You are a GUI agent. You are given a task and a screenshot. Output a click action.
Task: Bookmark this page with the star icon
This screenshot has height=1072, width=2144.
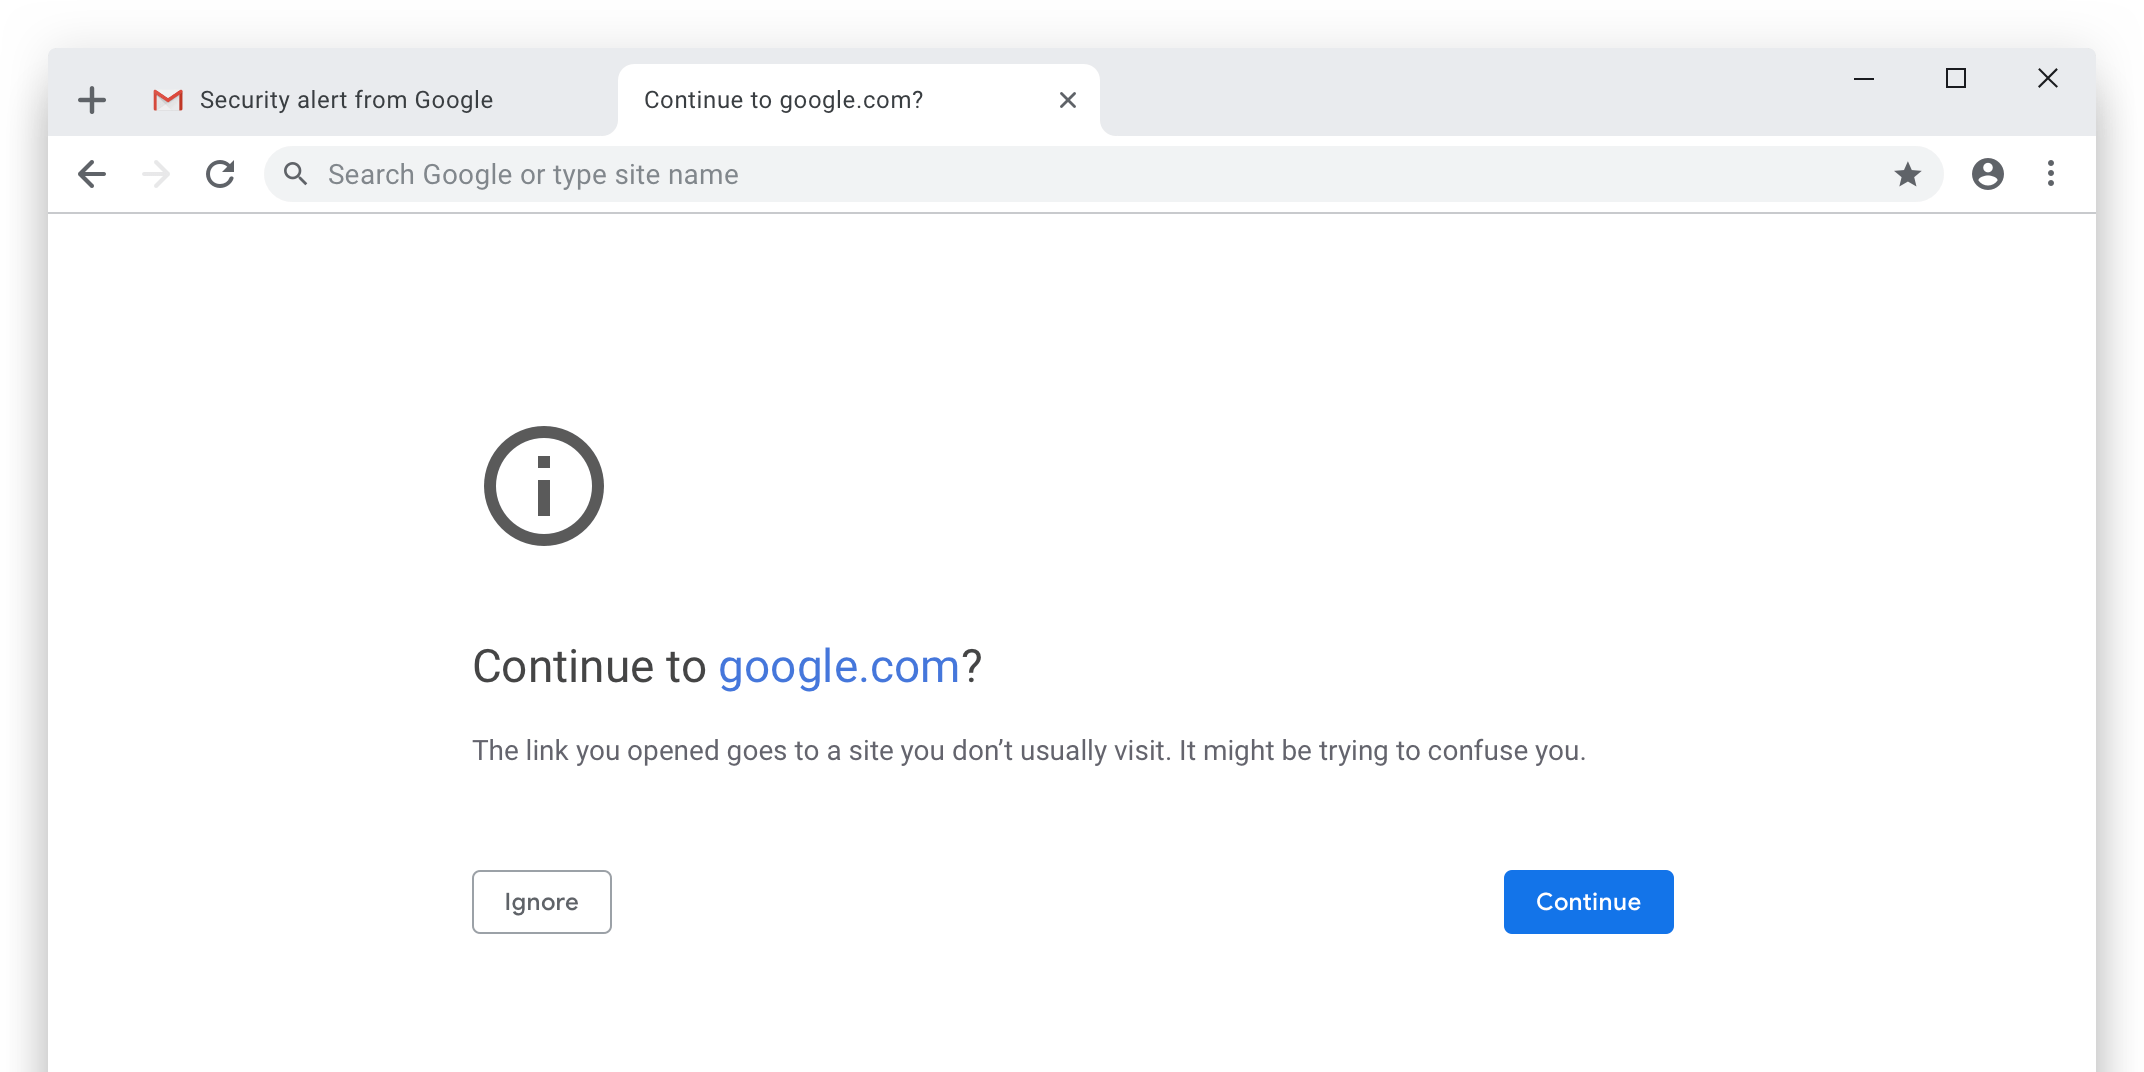[1907, 174]
